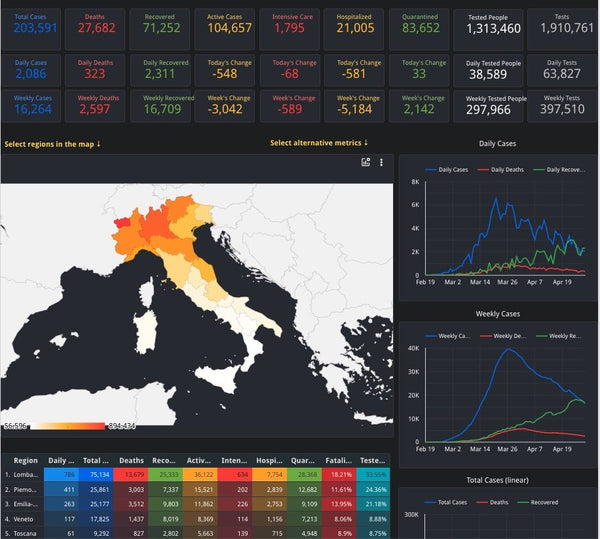Select the Intensive Care 1,795 scorecard
The width and height of the screenshot is (600, 539).
290,29
